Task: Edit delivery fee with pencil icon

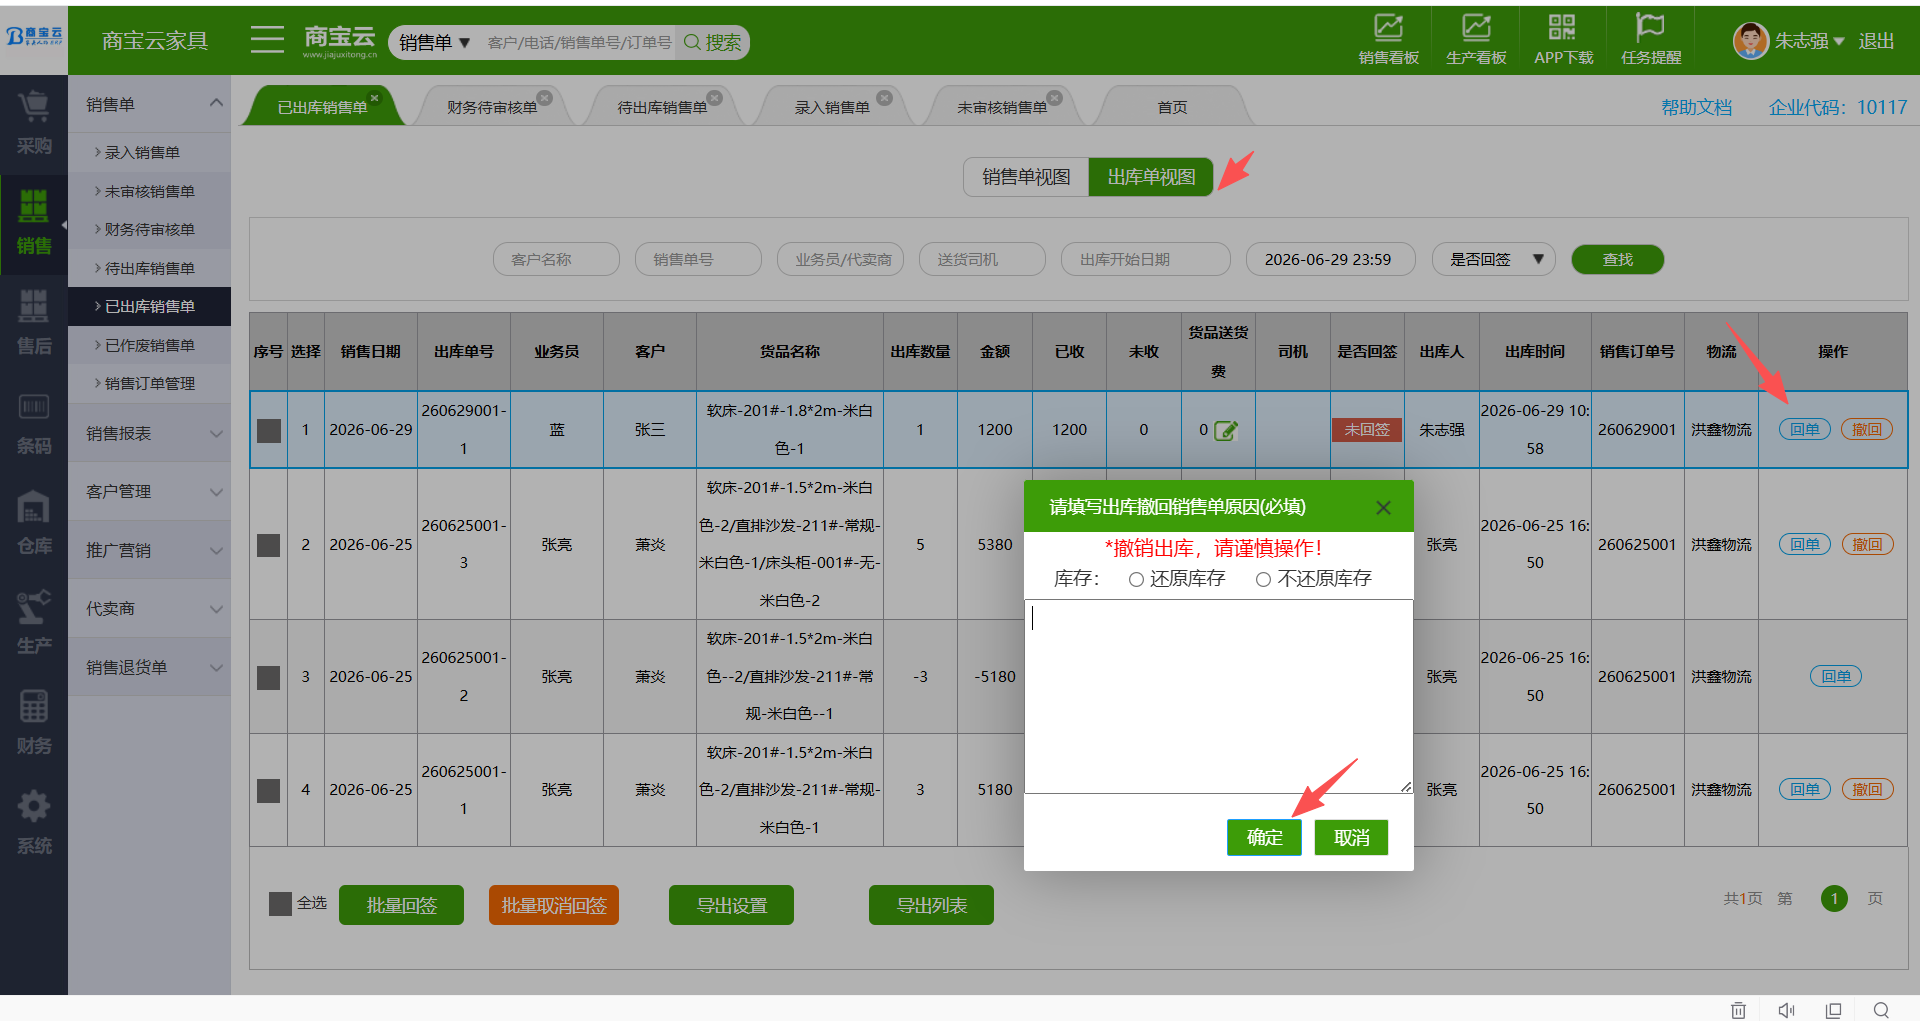Action: [1226, 431]
